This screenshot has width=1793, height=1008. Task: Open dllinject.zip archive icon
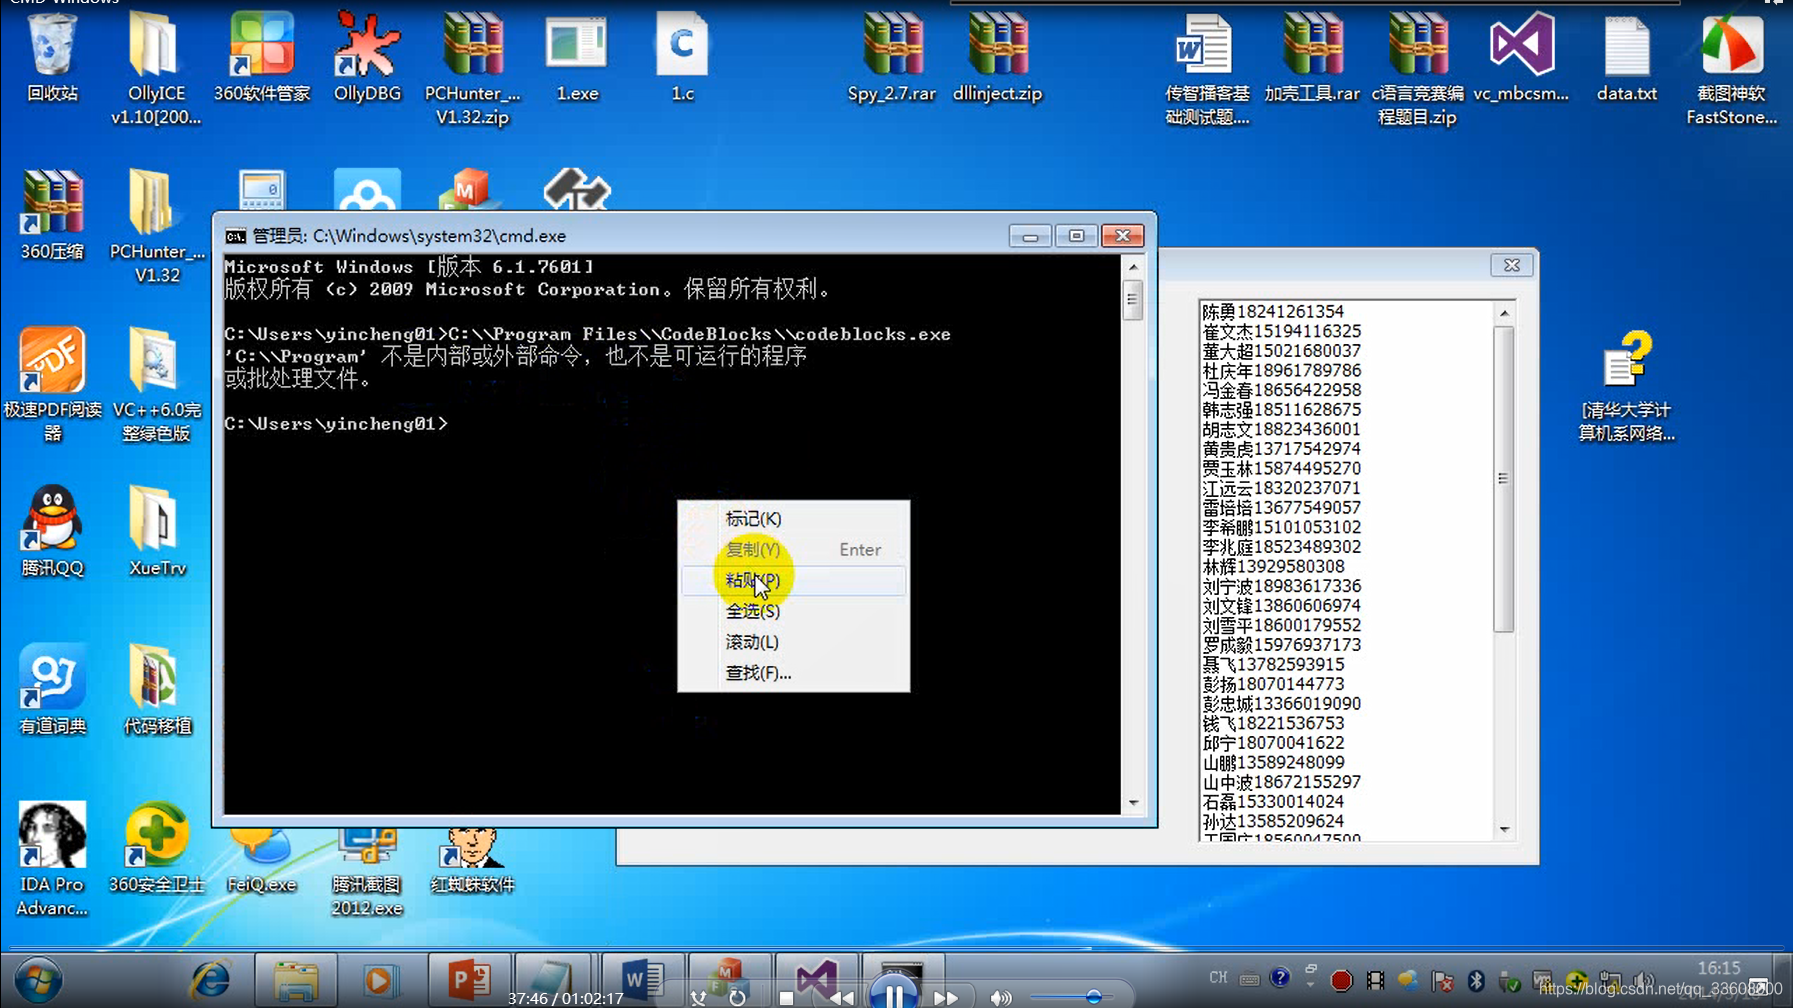[x=997, y=56]
